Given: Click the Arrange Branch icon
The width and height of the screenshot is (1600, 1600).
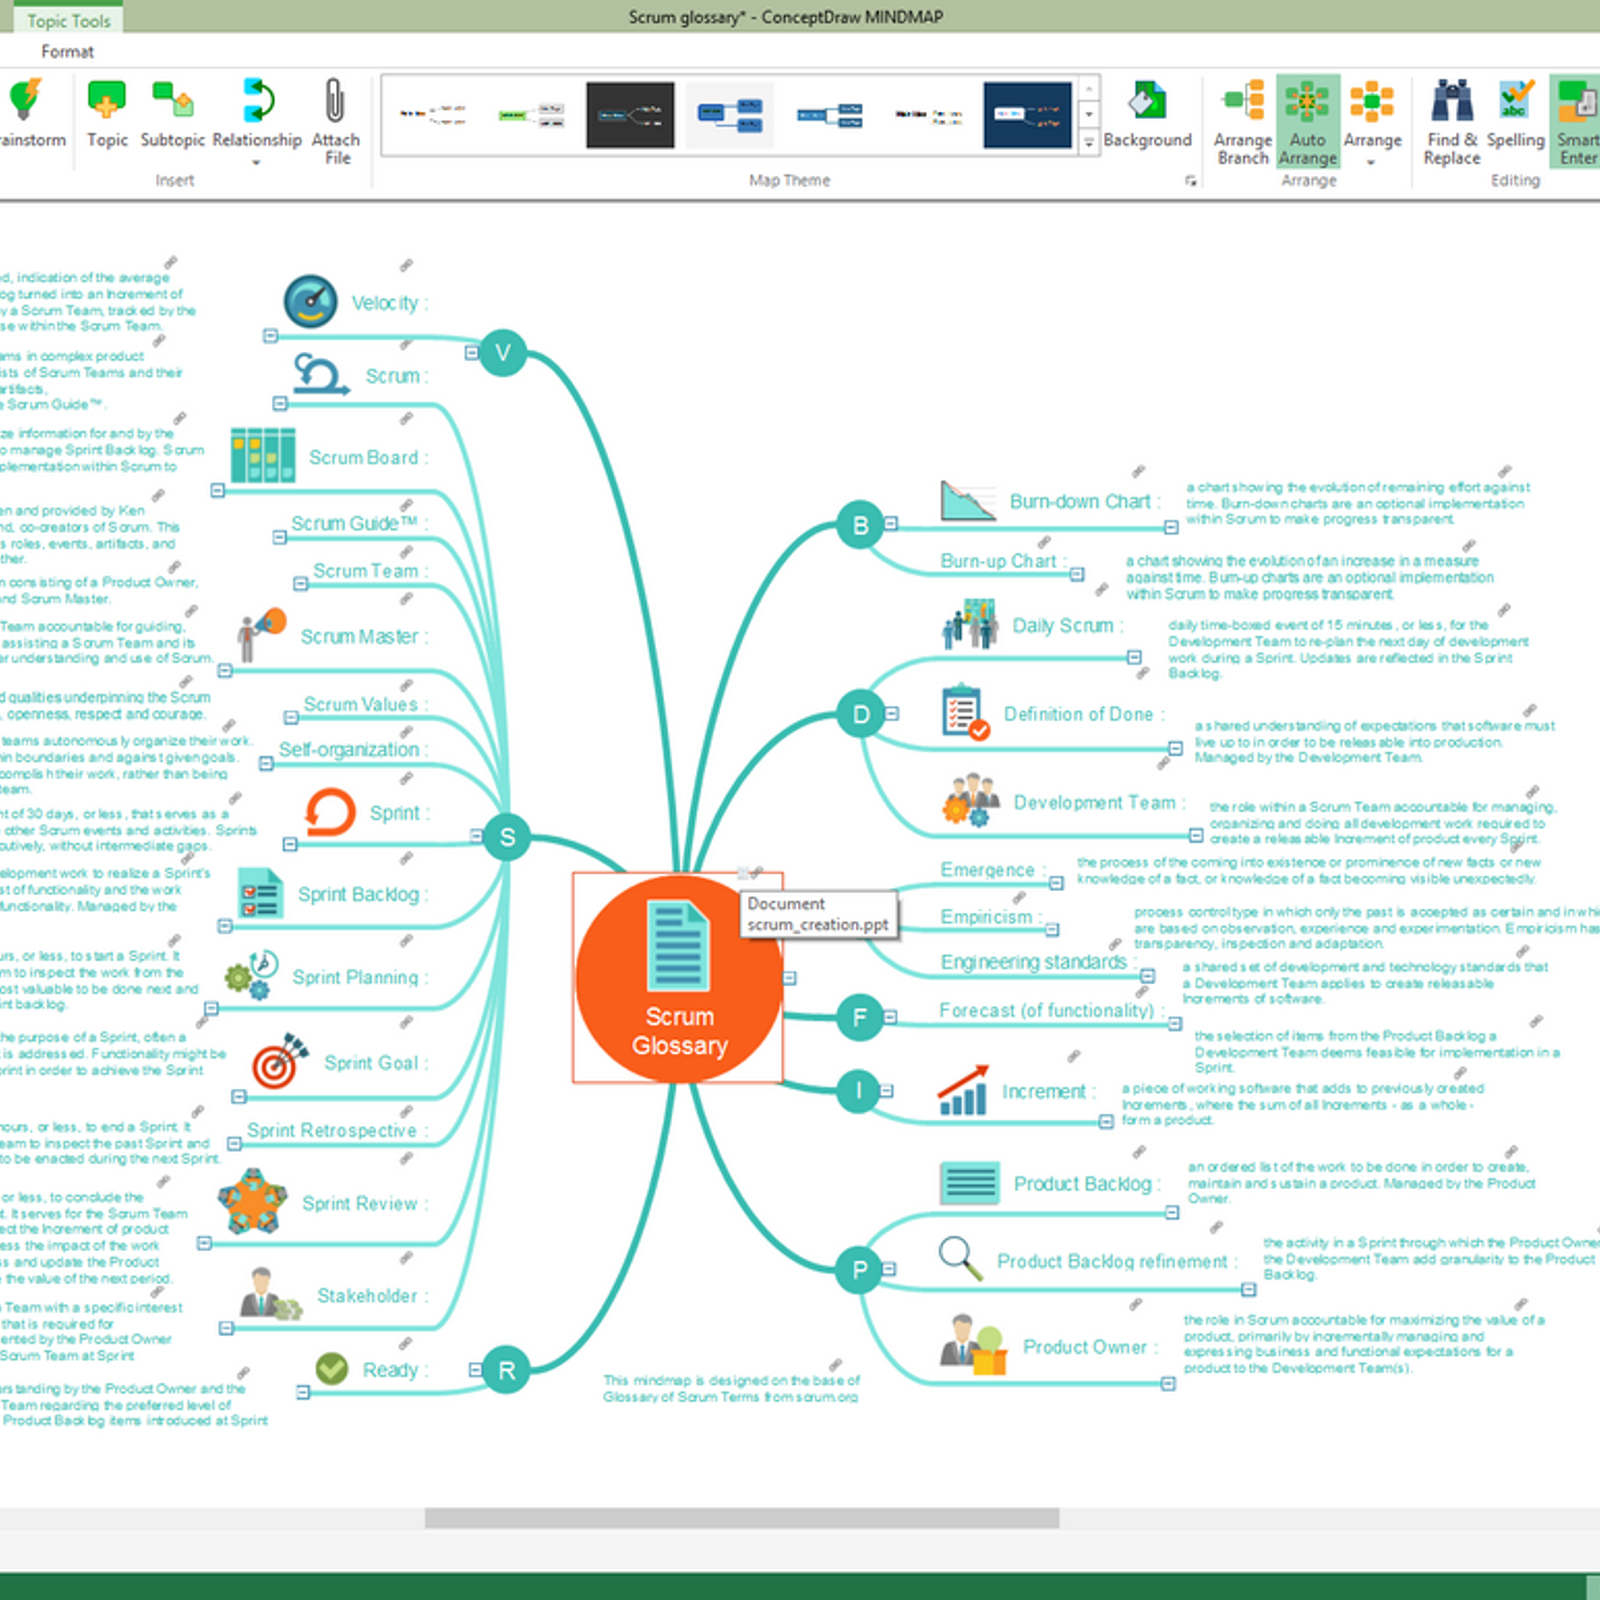Looking at the screenshot, I should [x=1243, y=100].
